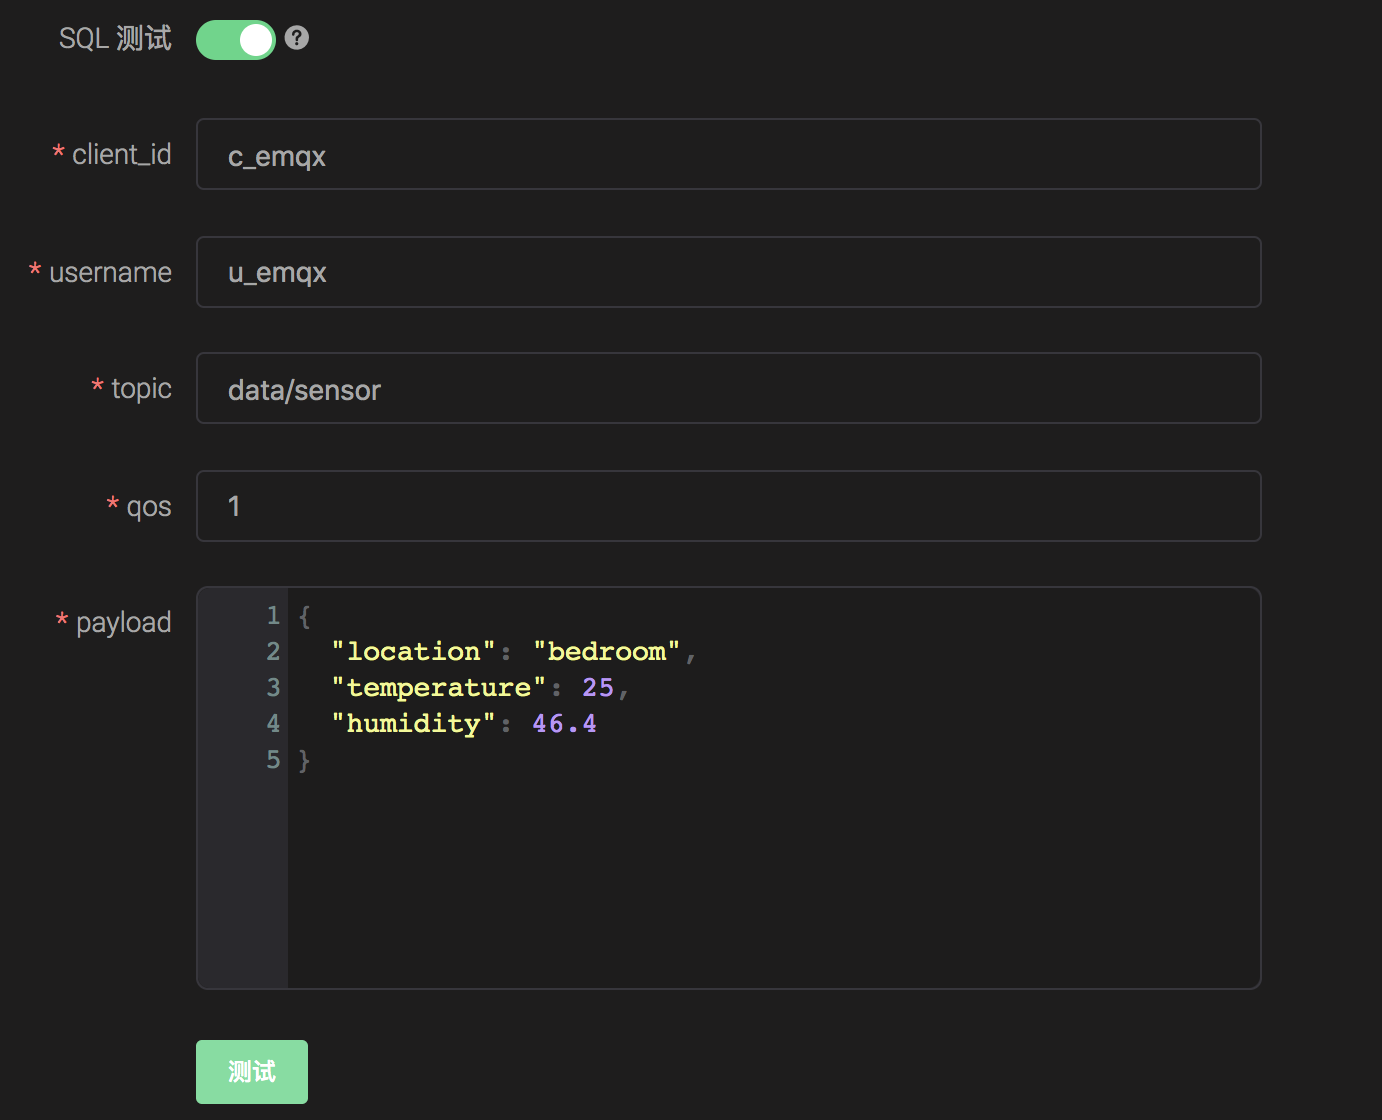Click the "humidity" key in payload

(413, 724)
